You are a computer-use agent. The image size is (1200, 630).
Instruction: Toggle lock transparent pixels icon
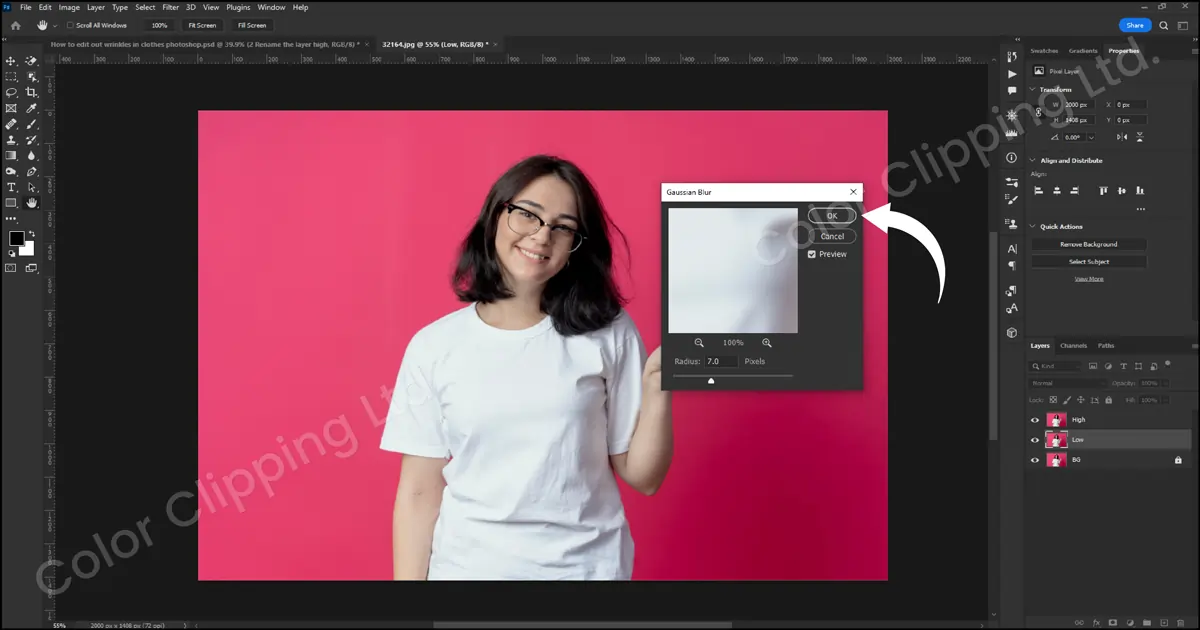point(1051,400)
